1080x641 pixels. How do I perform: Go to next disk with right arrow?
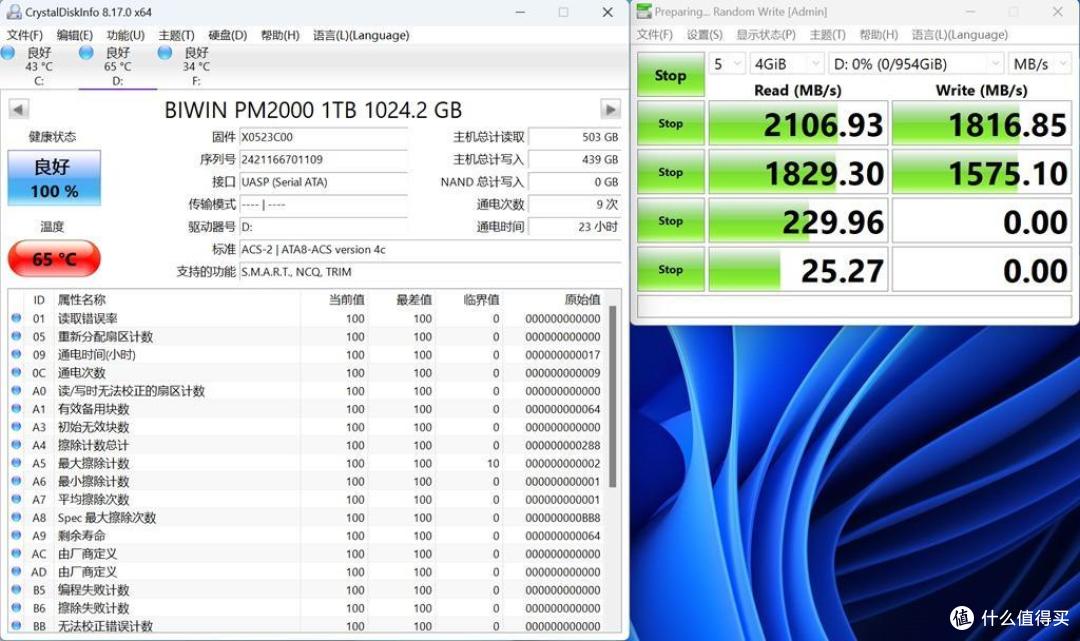610,109
